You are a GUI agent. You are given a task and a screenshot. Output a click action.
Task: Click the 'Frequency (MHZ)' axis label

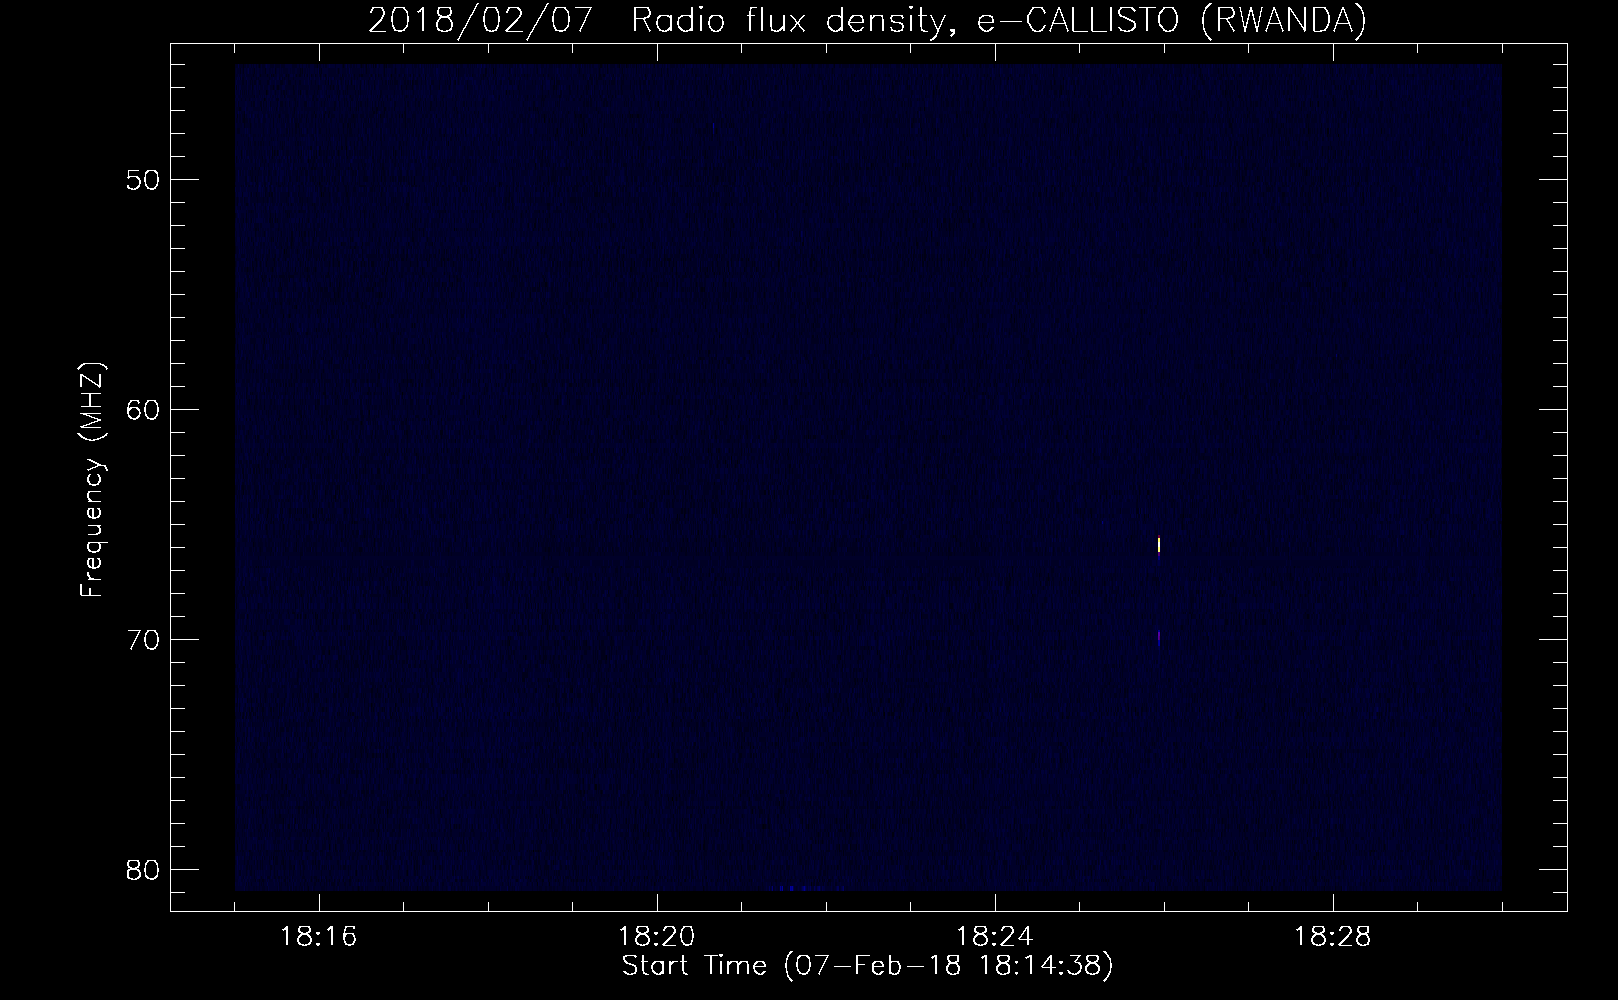[x=92, y=480]
